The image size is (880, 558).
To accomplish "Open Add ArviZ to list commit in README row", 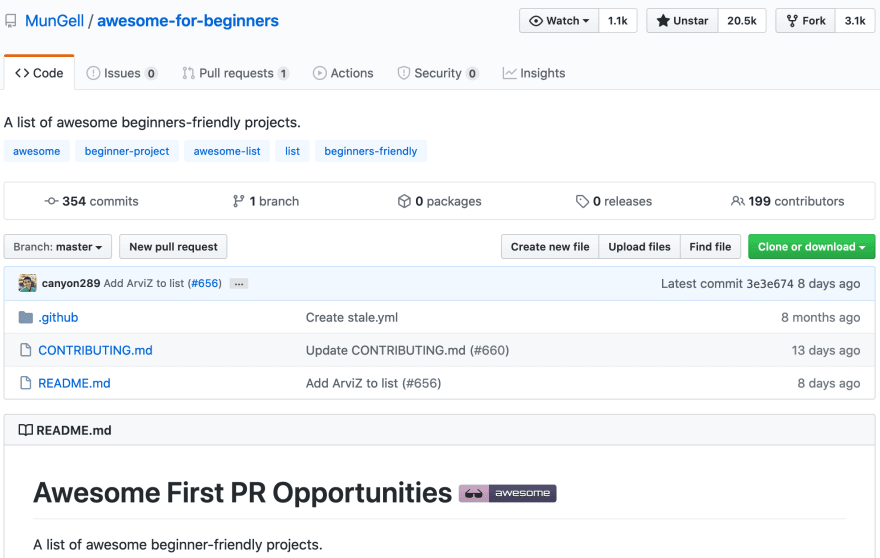I will tap(374, 383).
